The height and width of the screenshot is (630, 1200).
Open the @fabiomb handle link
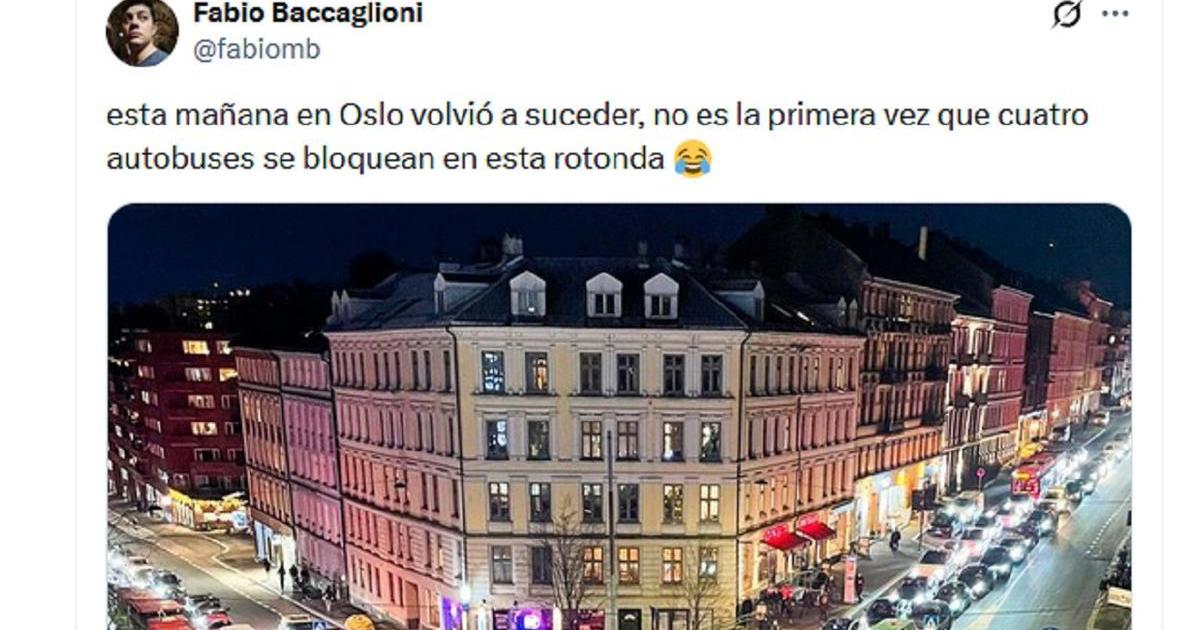click(256, 49)
